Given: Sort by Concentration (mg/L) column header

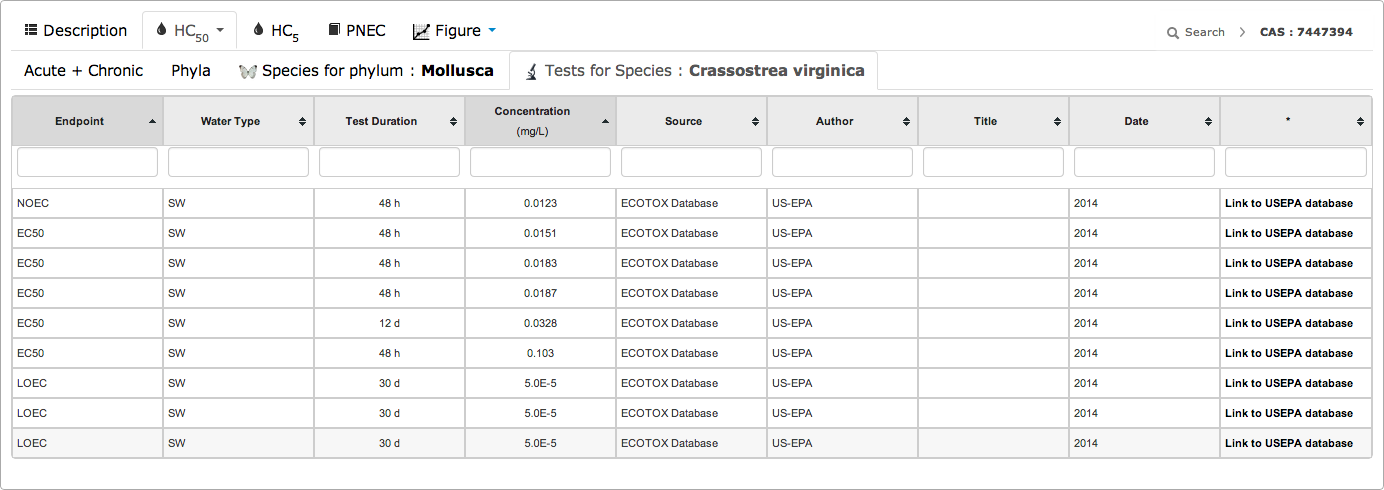Looking at the screenshot, I should 532,121.
